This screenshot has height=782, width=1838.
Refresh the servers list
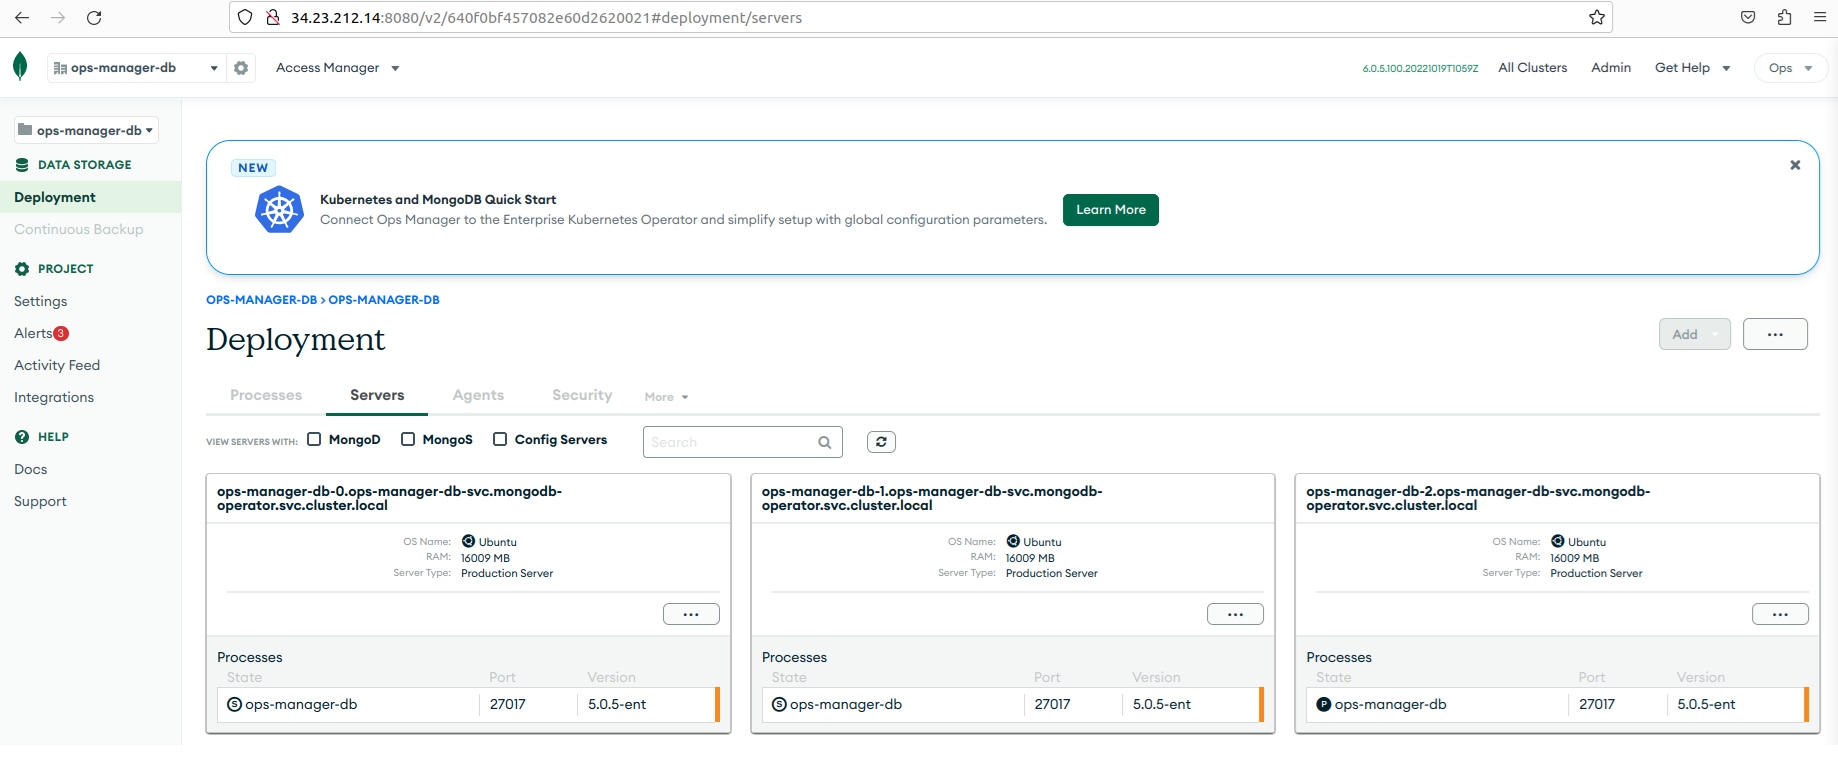881,442
